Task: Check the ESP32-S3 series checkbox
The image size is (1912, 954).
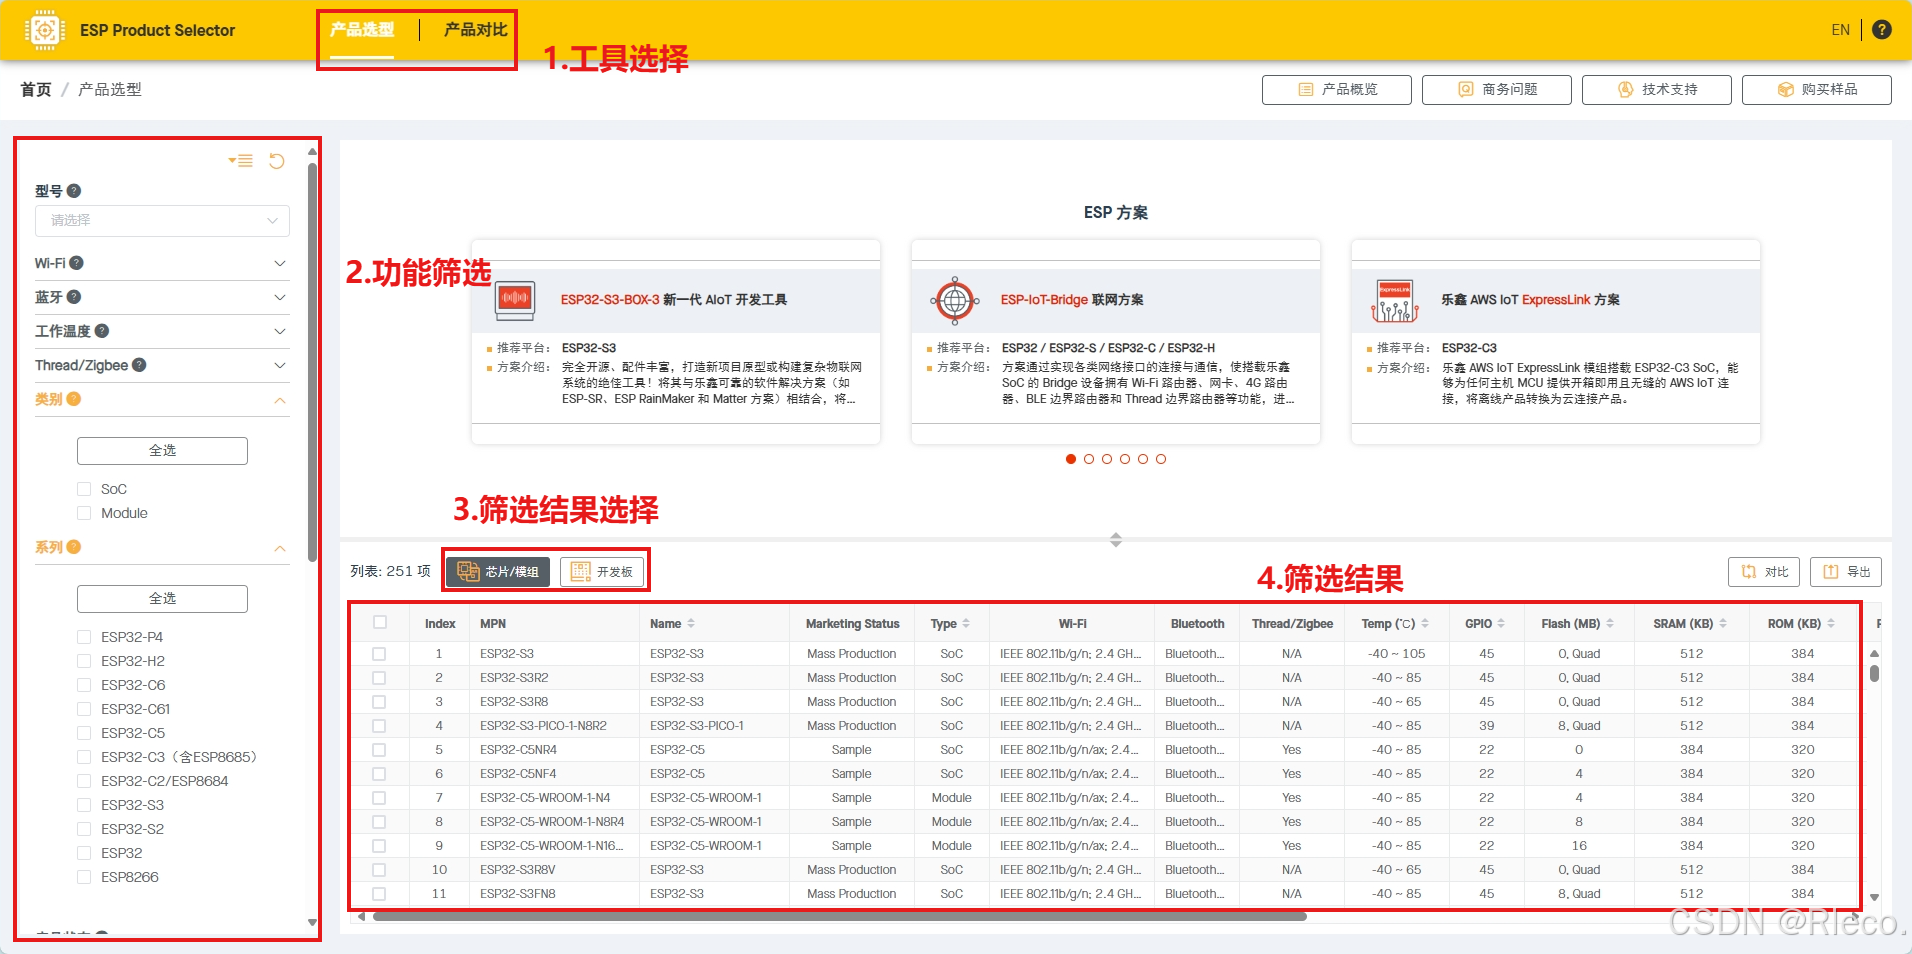Action: click(84, 805)
